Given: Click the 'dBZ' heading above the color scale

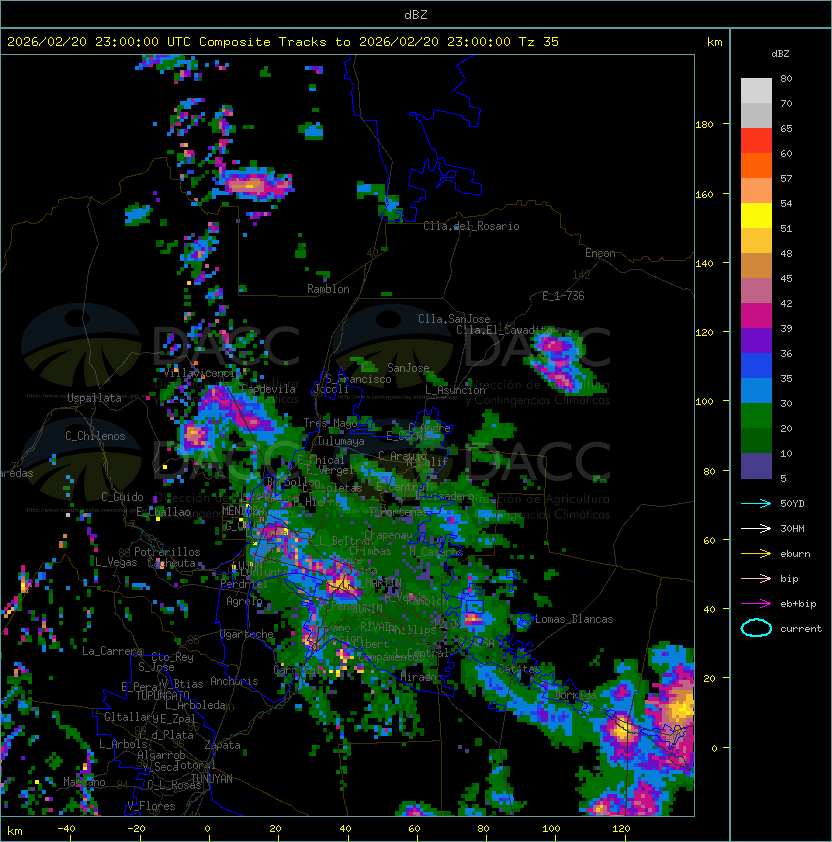Looking at the screenshot, I should pyautogui.click(x=780, y=54).
